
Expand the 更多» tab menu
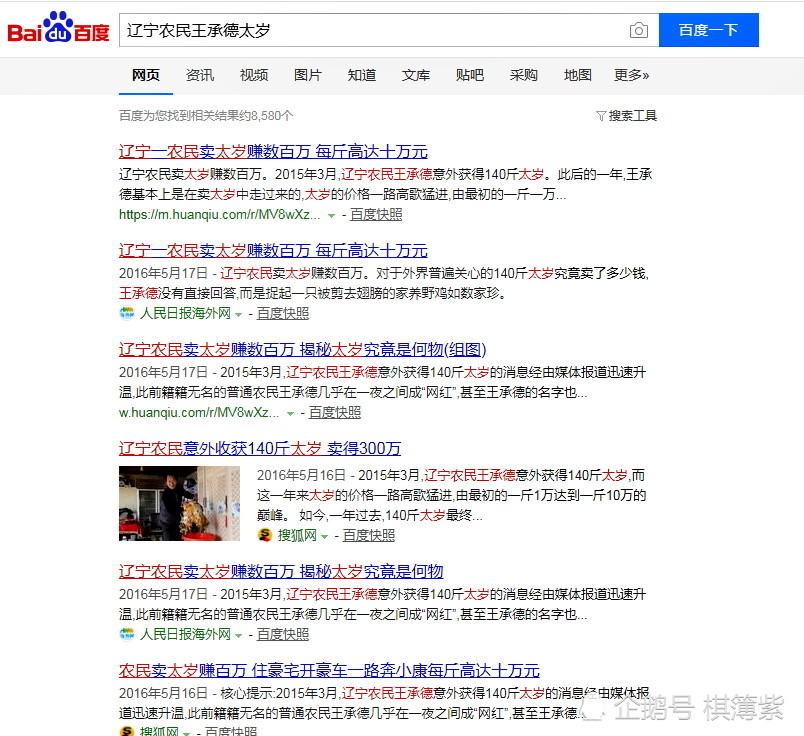(x=632, y=75)
